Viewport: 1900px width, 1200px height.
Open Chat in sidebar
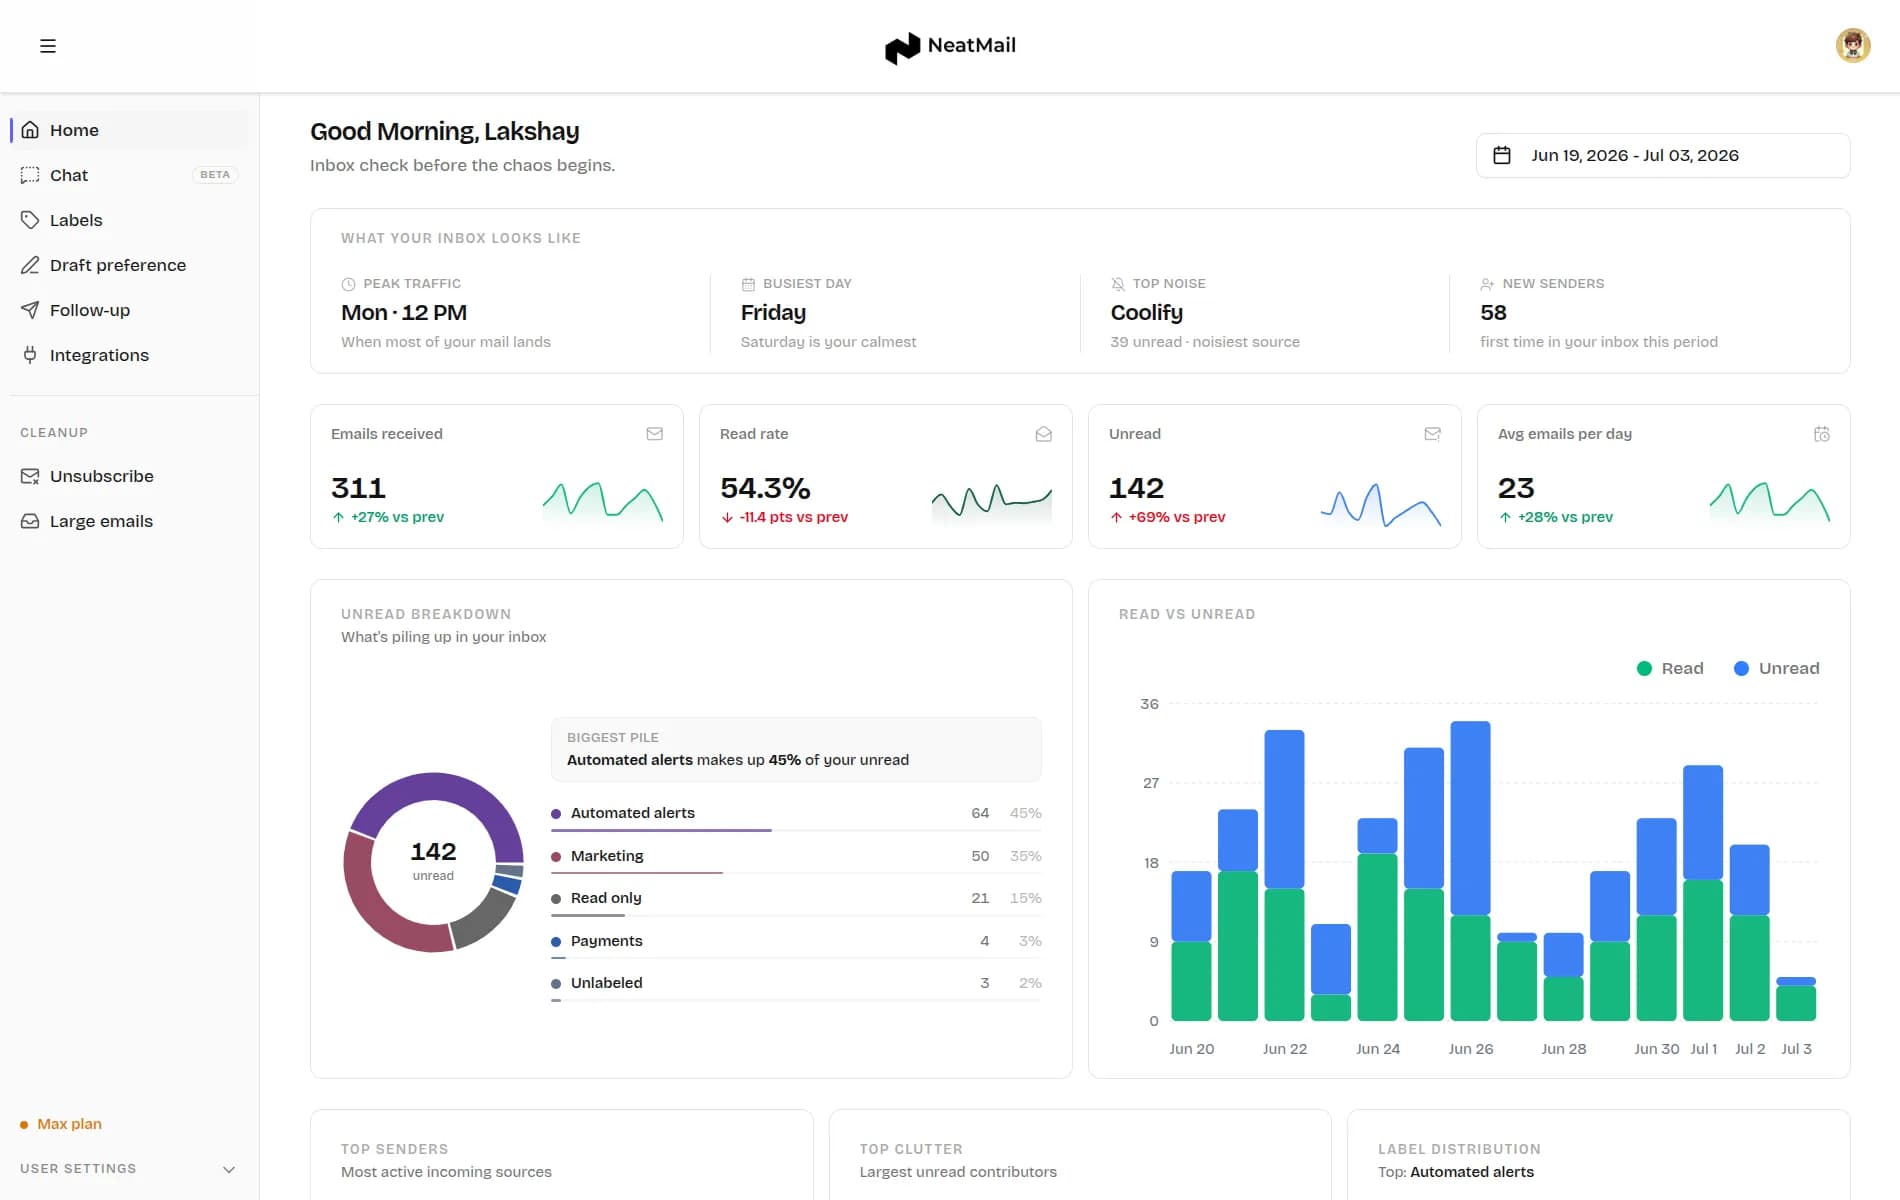pos(130,175)
